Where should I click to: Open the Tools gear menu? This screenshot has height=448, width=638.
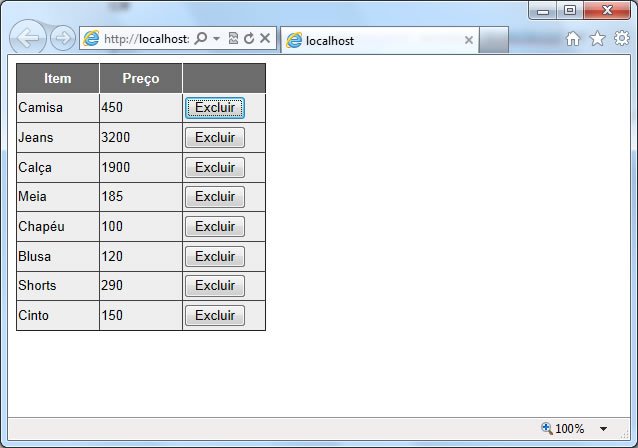click(x=622, y=38)
